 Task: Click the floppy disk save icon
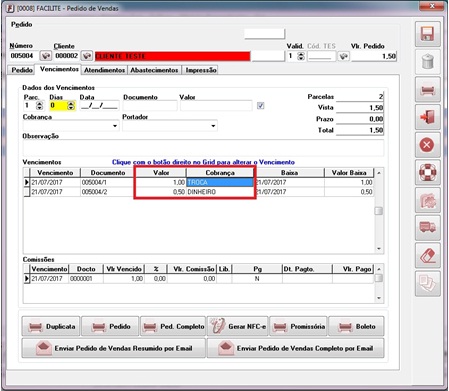click(x=428, y=34)
